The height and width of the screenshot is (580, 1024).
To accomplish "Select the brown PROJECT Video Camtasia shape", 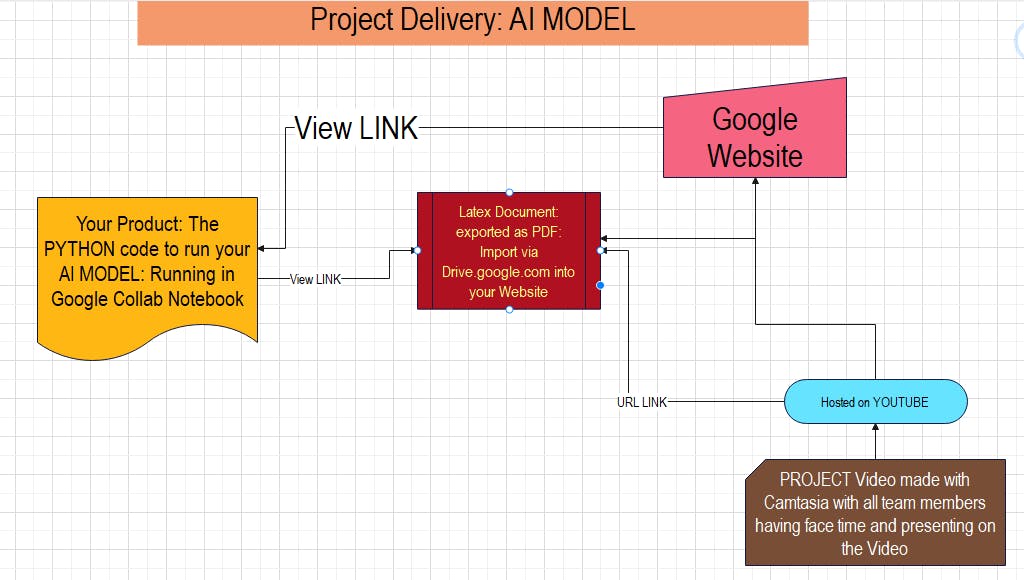I will pyautogui.click(x=875, y=513).
